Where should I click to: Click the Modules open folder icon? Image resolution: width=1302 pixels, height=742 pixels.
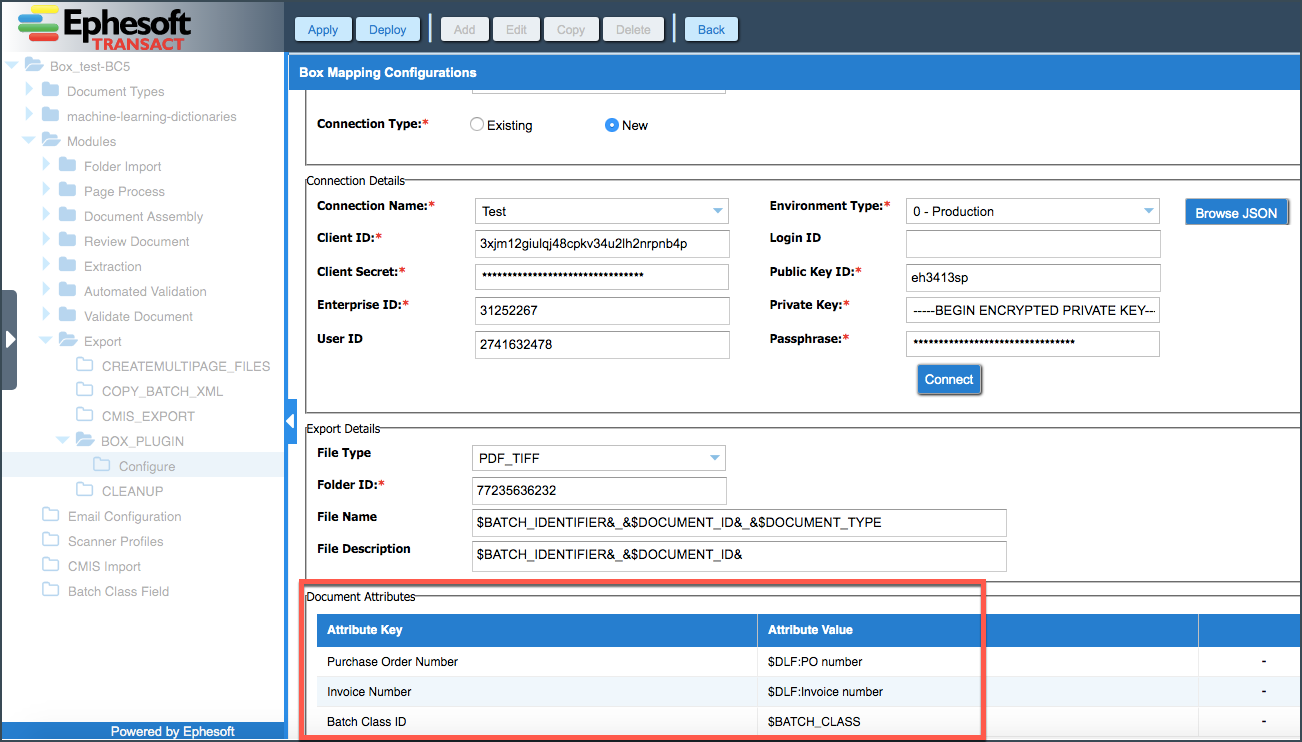click(x=51, y=141)
